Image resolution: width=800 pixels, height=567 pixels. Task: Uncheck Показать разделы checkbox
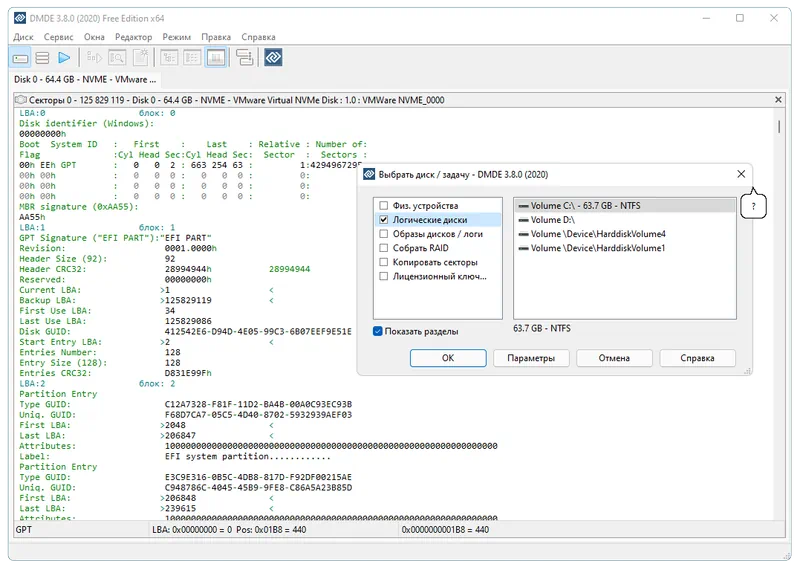378,331
